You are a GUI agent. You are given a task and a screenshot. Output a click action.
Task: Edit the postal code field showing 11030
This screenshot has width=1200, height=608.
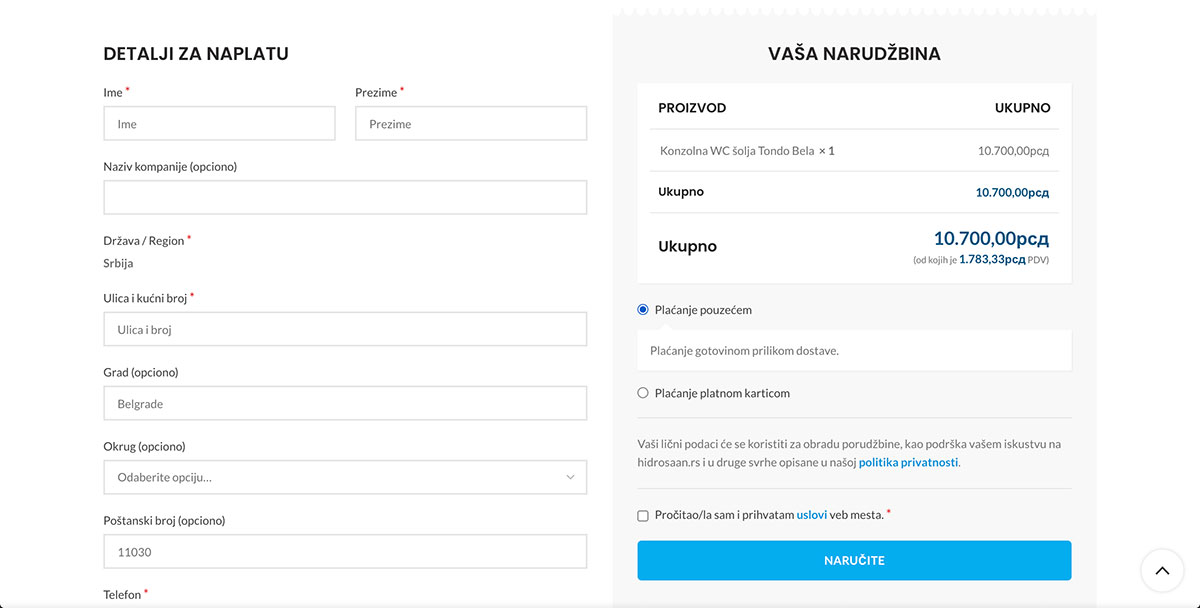pyautogui.click(x=345, y=552)
